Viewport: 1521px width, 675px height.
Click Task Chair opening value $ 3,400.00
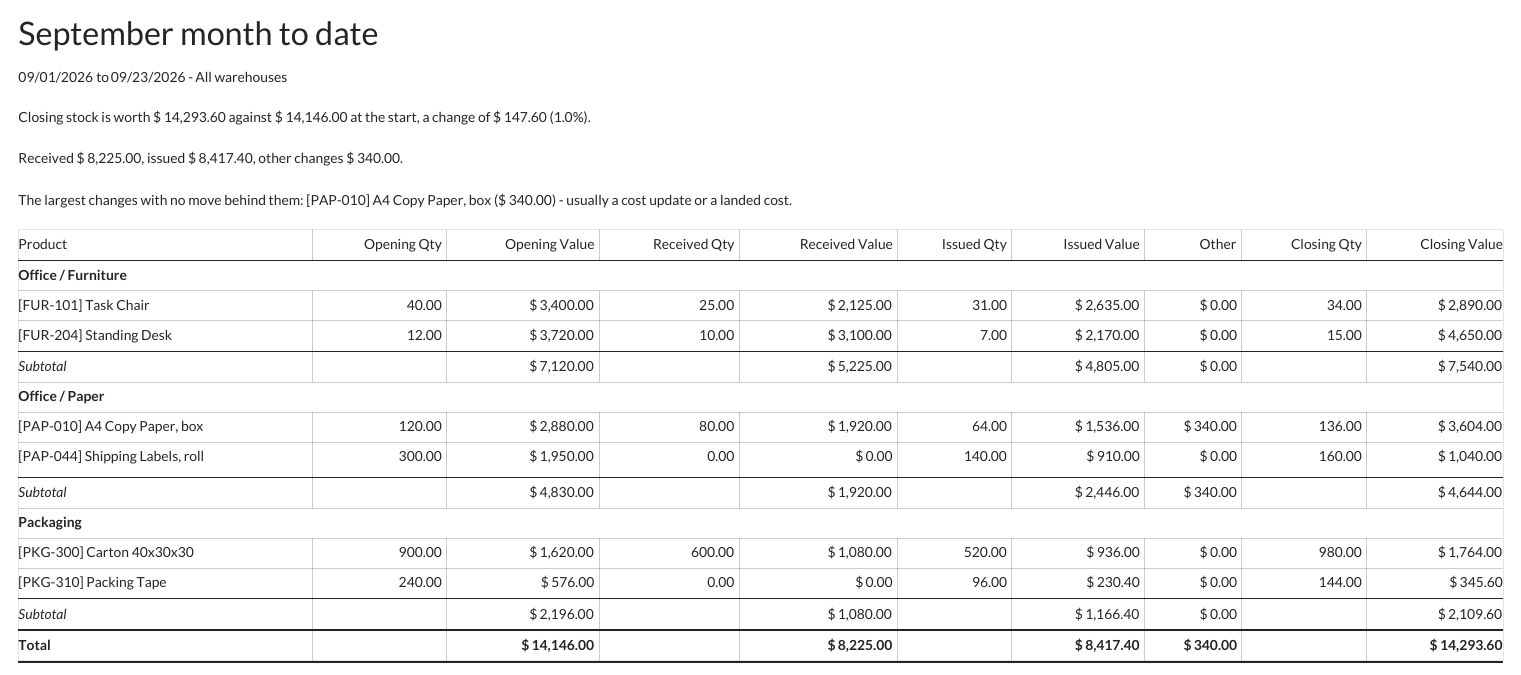point(561,305)
